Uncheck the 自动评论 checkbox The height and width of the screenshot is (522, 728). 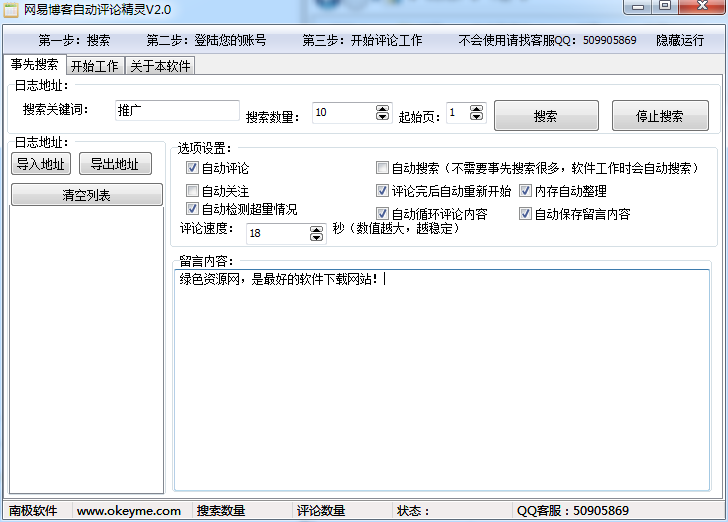coord(192,168)
